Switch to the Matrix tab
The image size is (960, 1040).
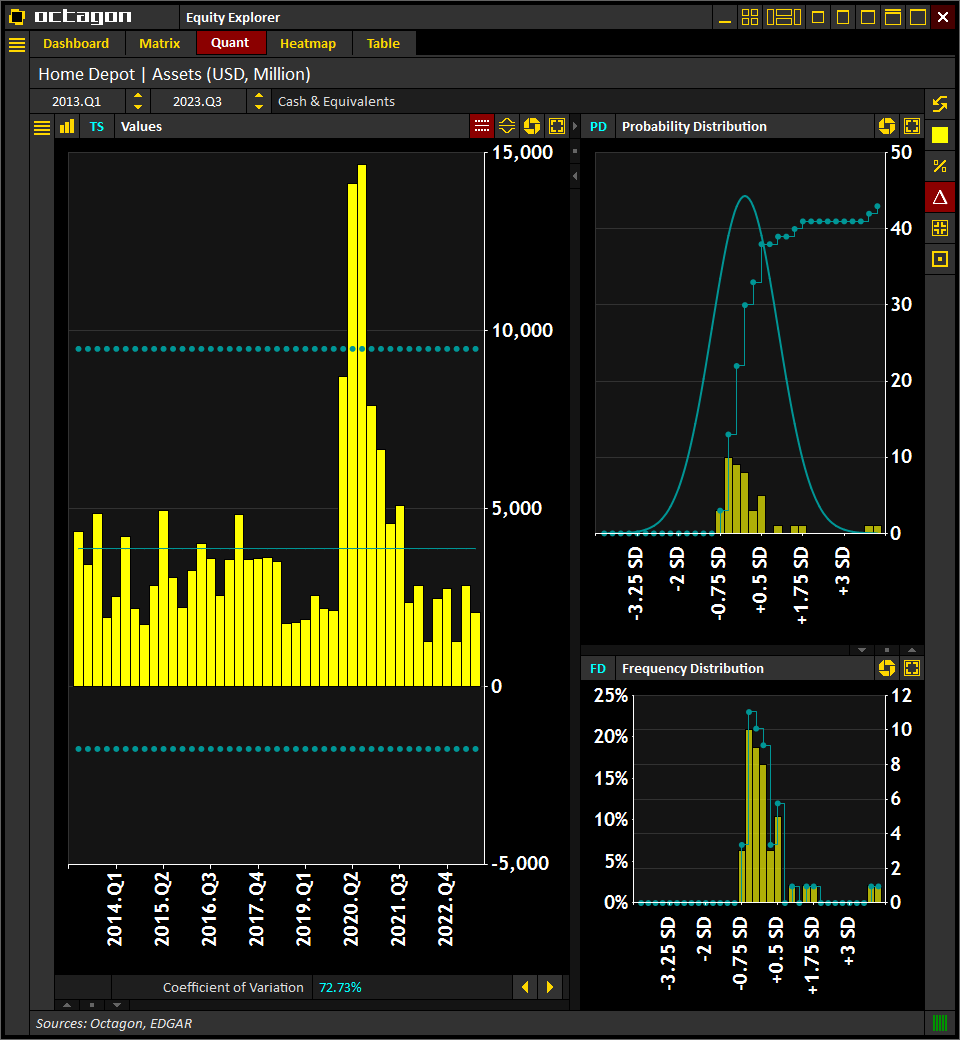[x=159, y=44]
